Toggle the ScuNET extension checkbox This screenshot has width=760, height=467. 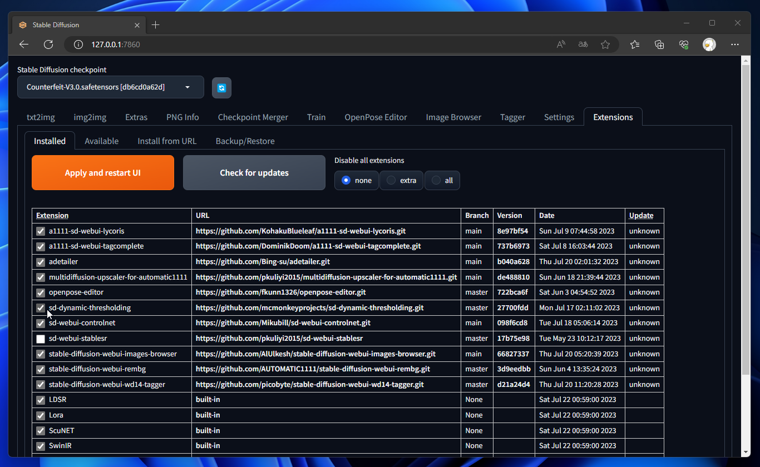click(x=41, y=431)
